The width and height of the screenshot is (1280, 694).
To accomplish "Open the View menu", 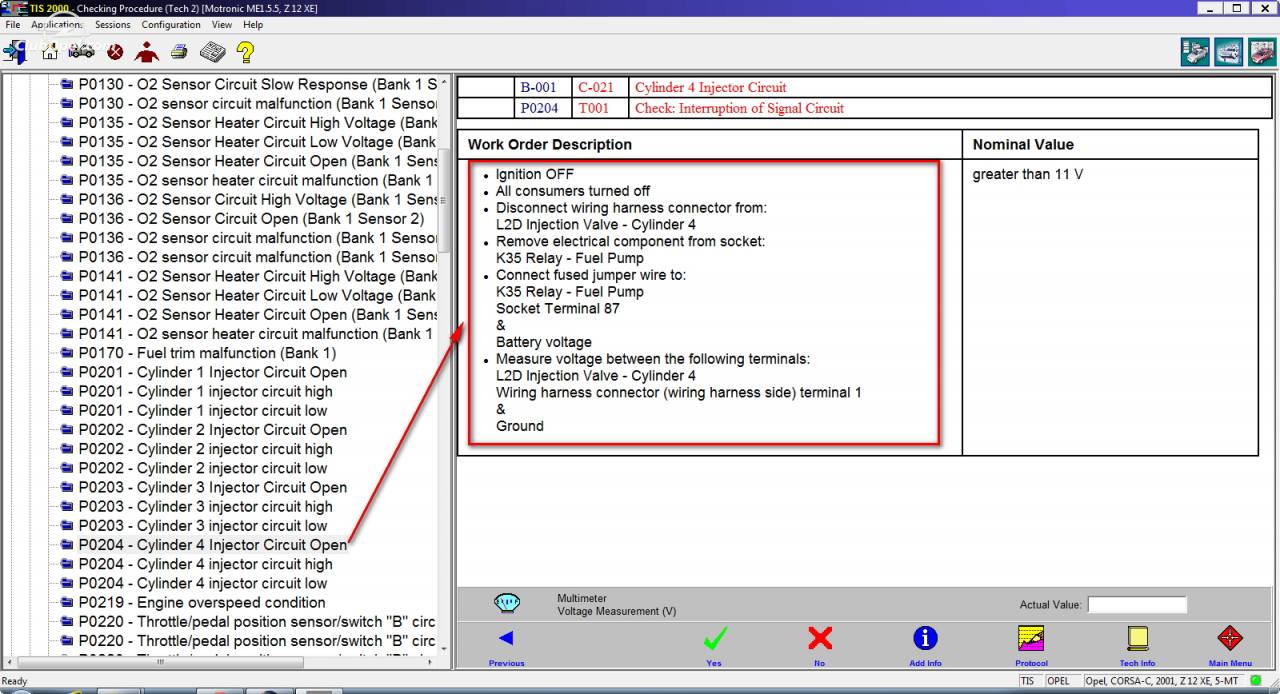I will [222, 24].
